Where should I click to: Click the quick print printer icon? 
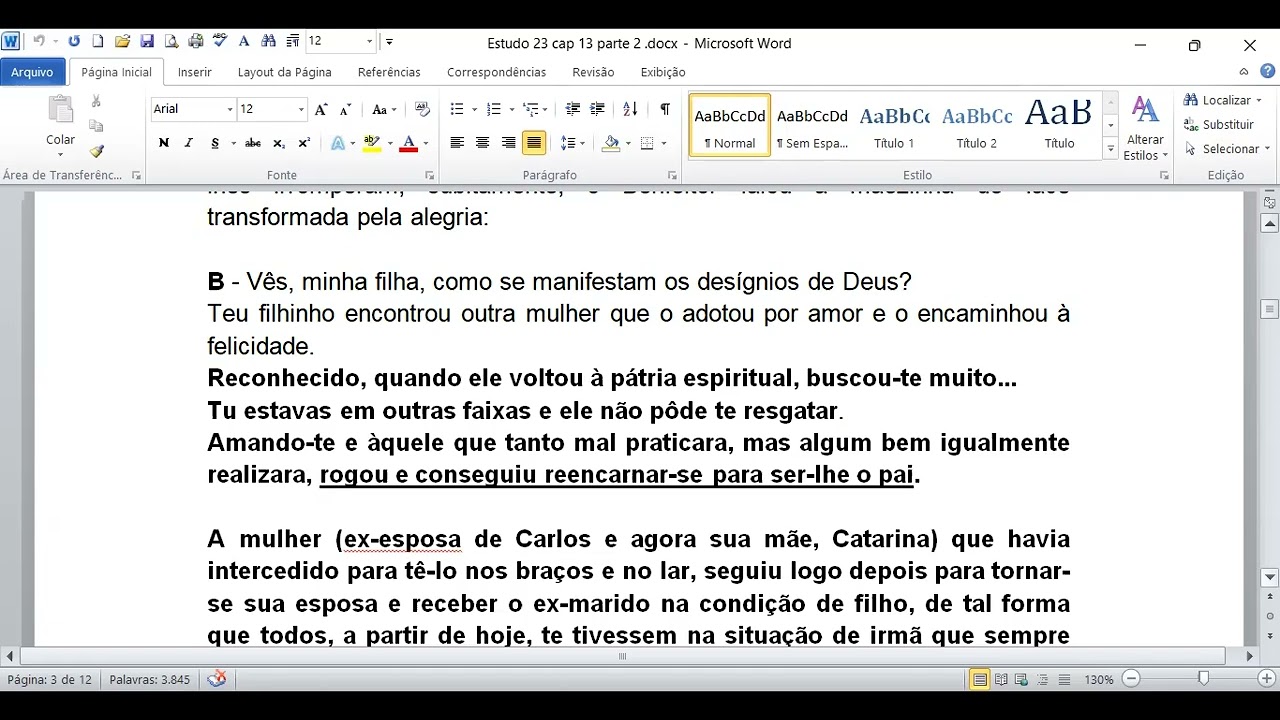196,42
